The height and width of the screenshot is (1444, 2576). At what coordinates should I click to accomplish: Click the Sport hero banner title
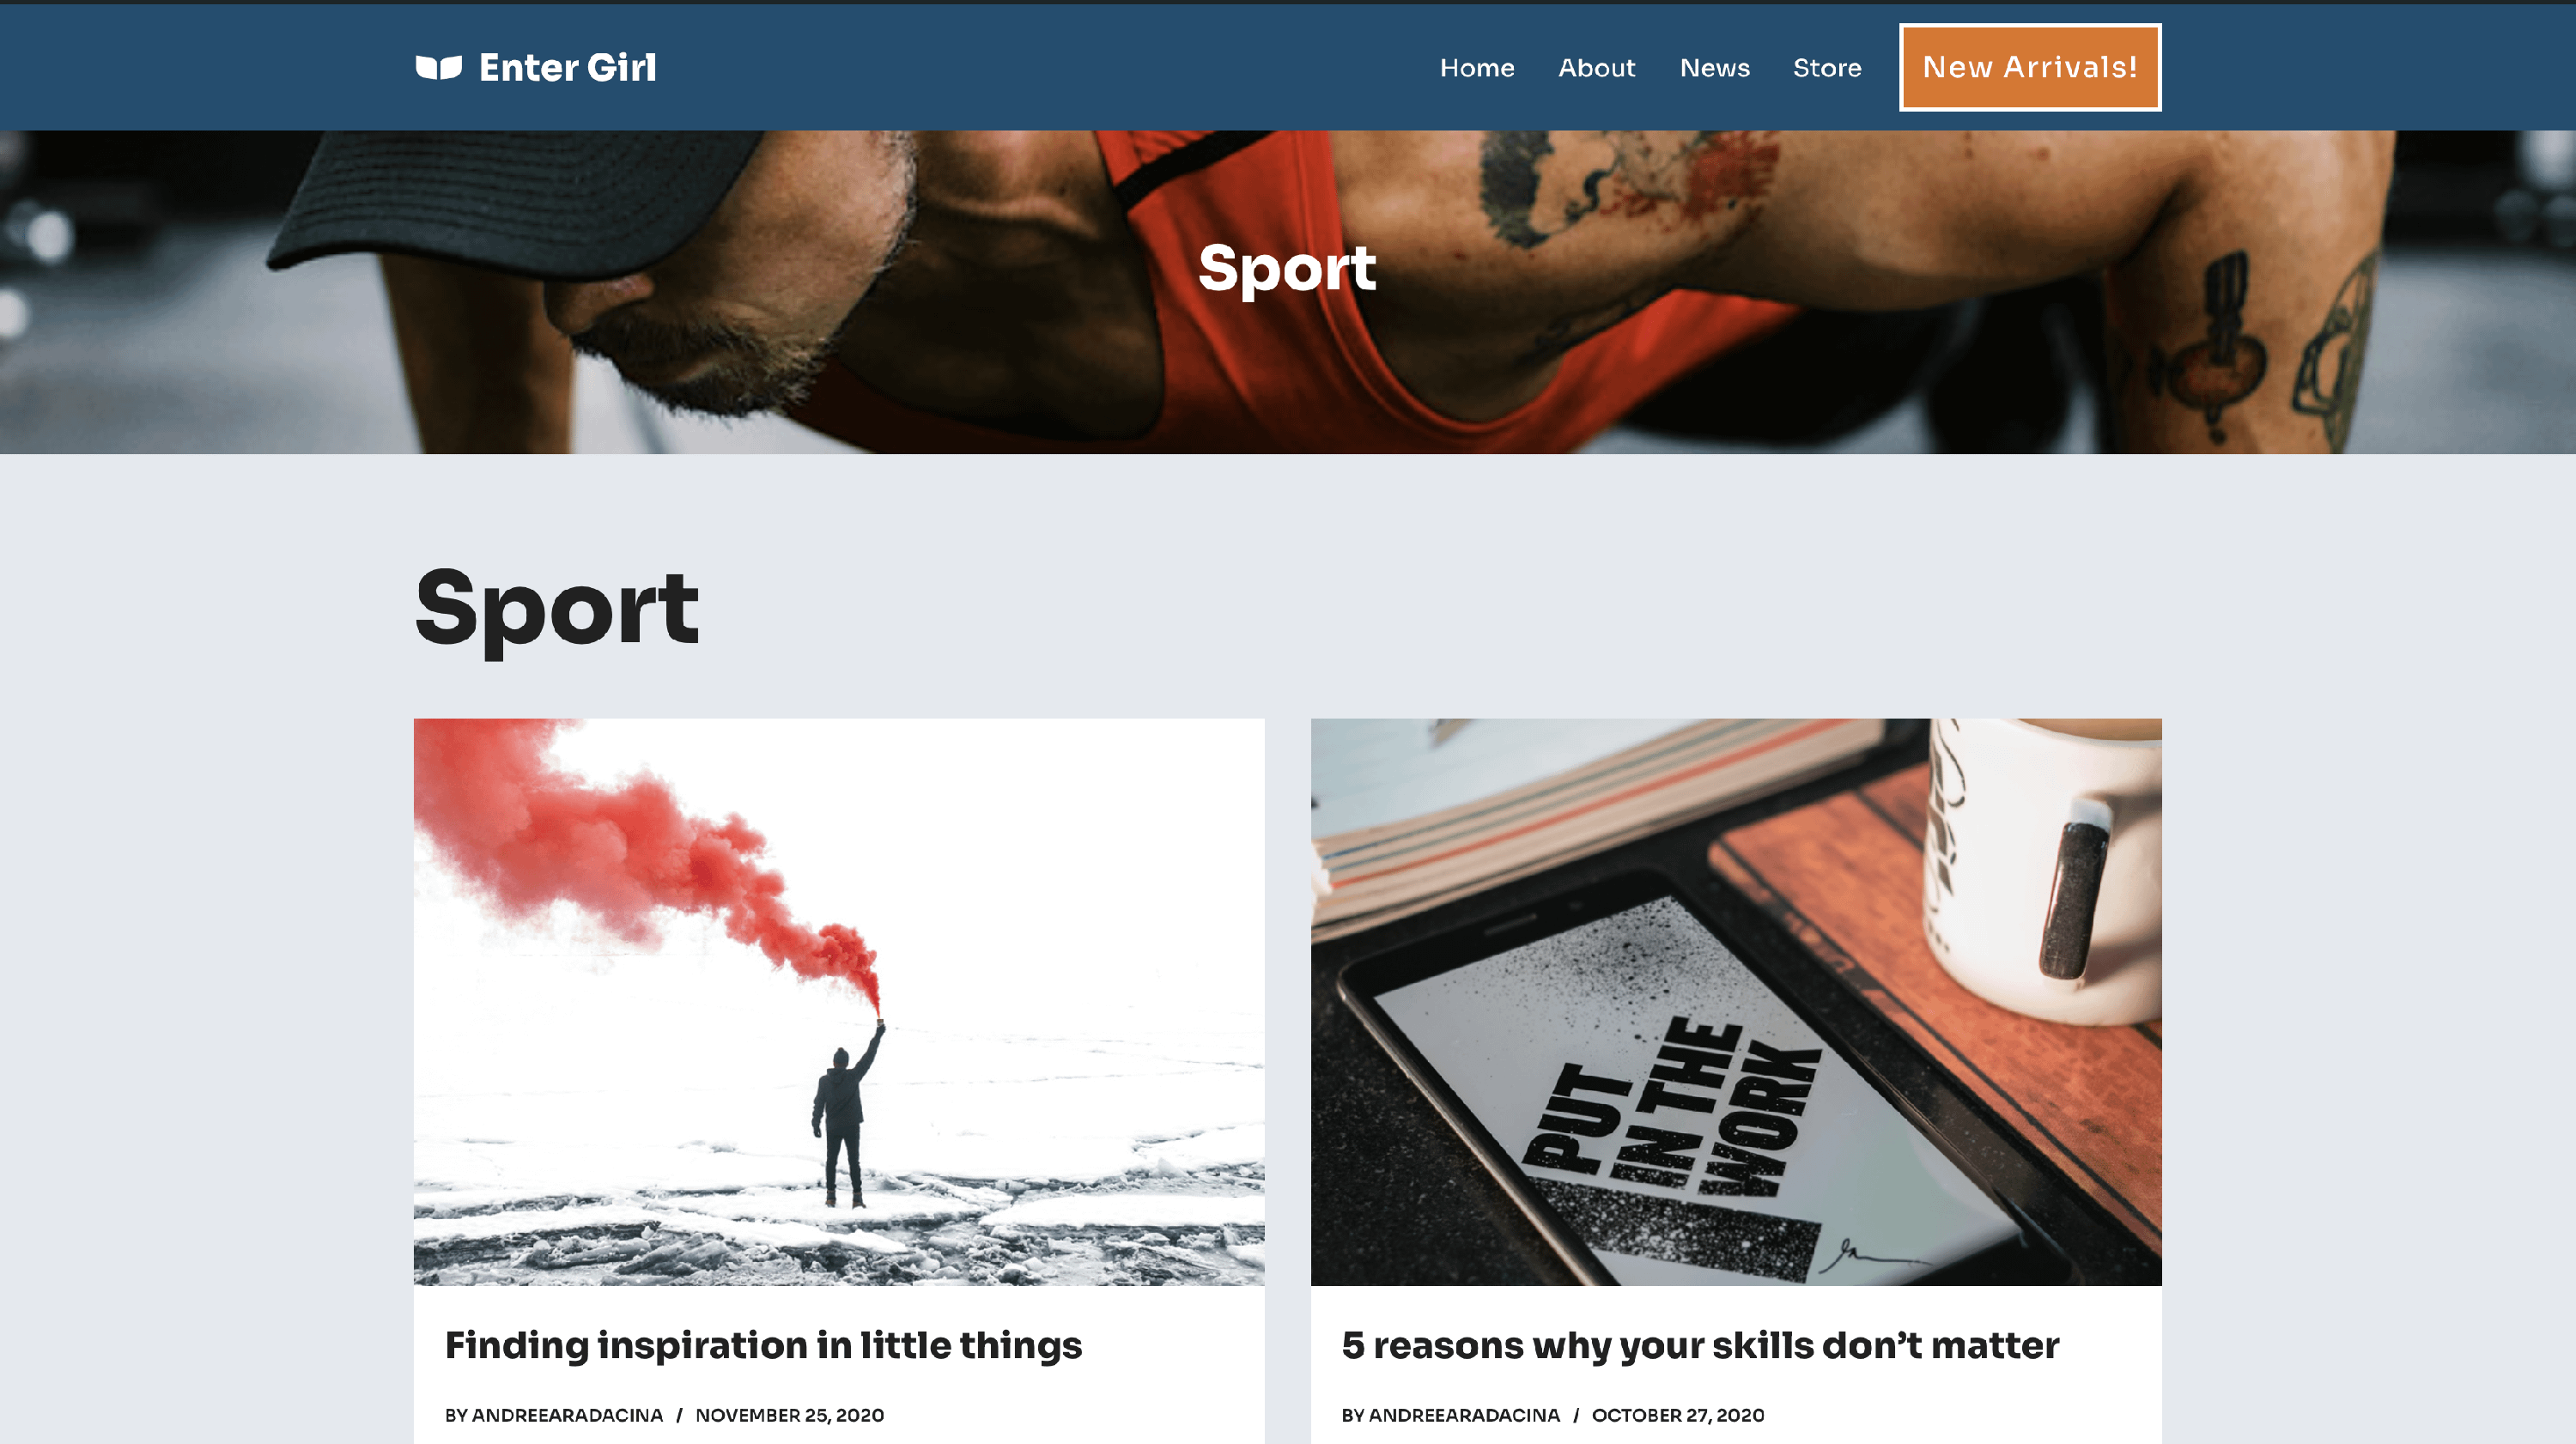click(1287, 268)
